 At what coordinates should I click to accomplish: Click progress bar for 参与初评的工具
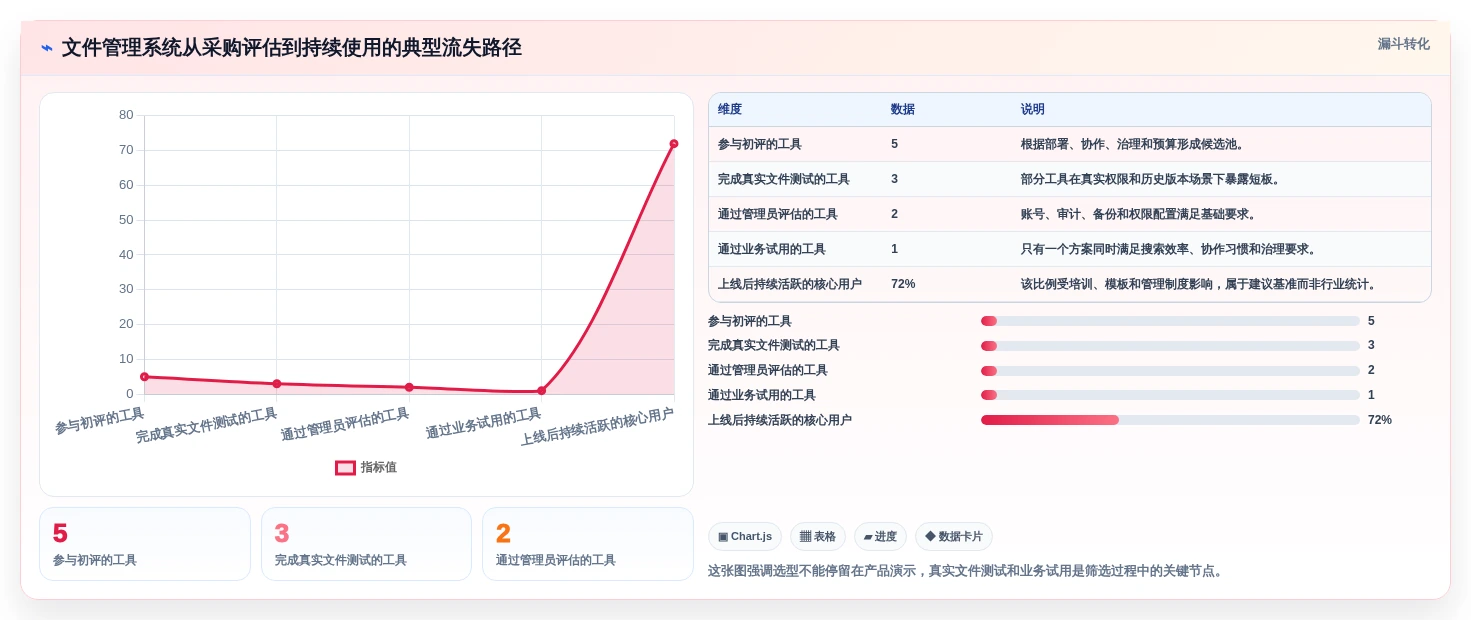coord(1170,321)
